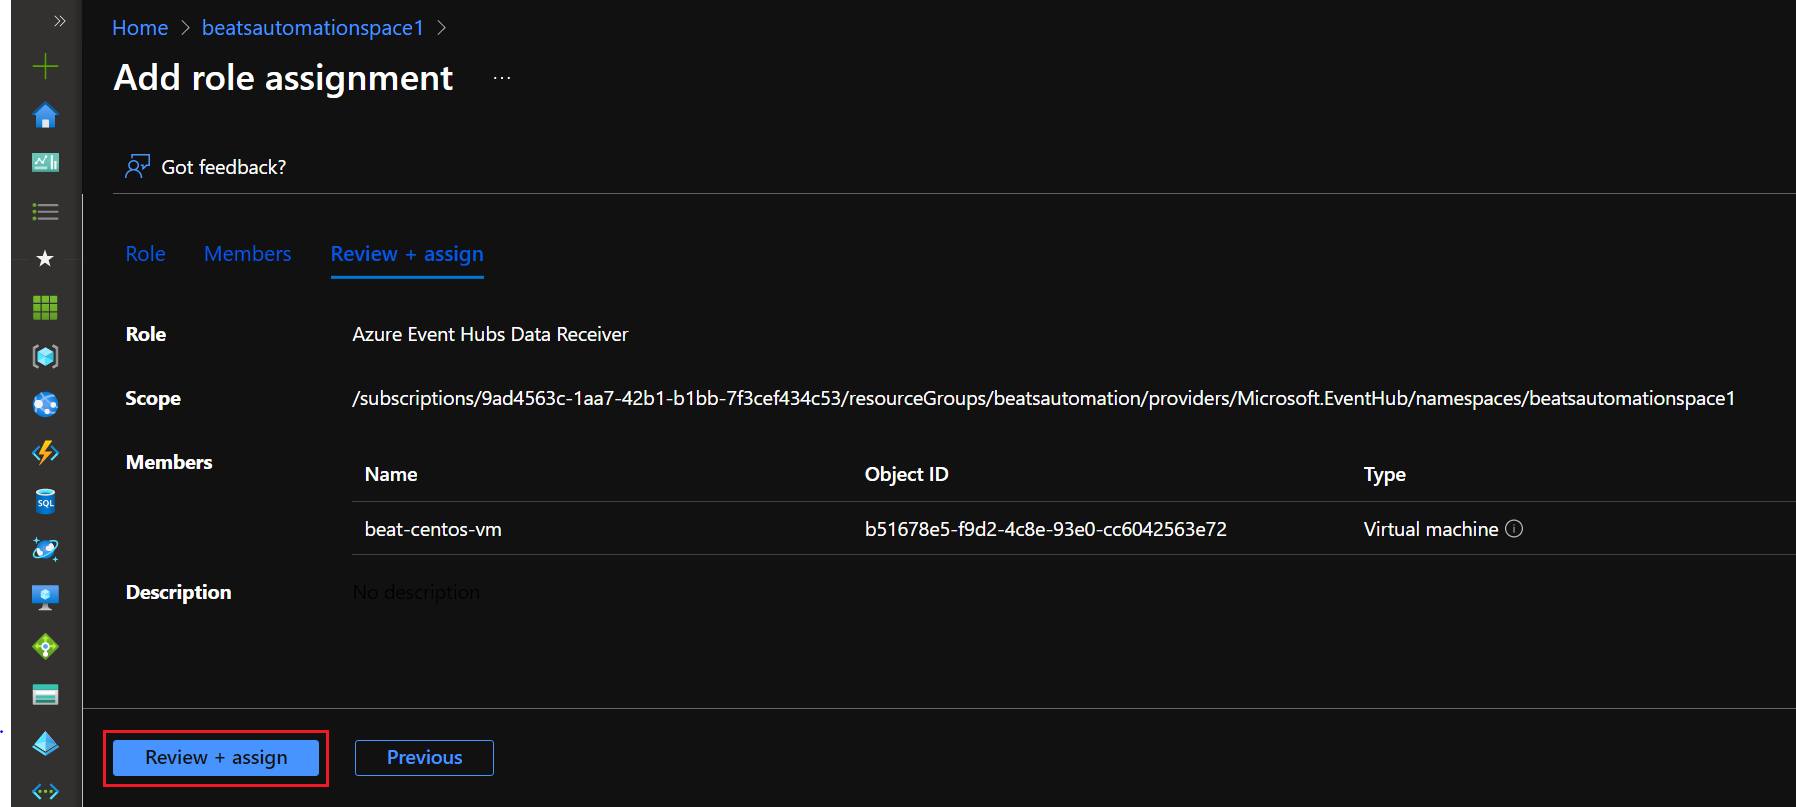This screenshot has height=807, width=1796.
Task: Click the Favorites star icon
Action: tap(45, 259)
